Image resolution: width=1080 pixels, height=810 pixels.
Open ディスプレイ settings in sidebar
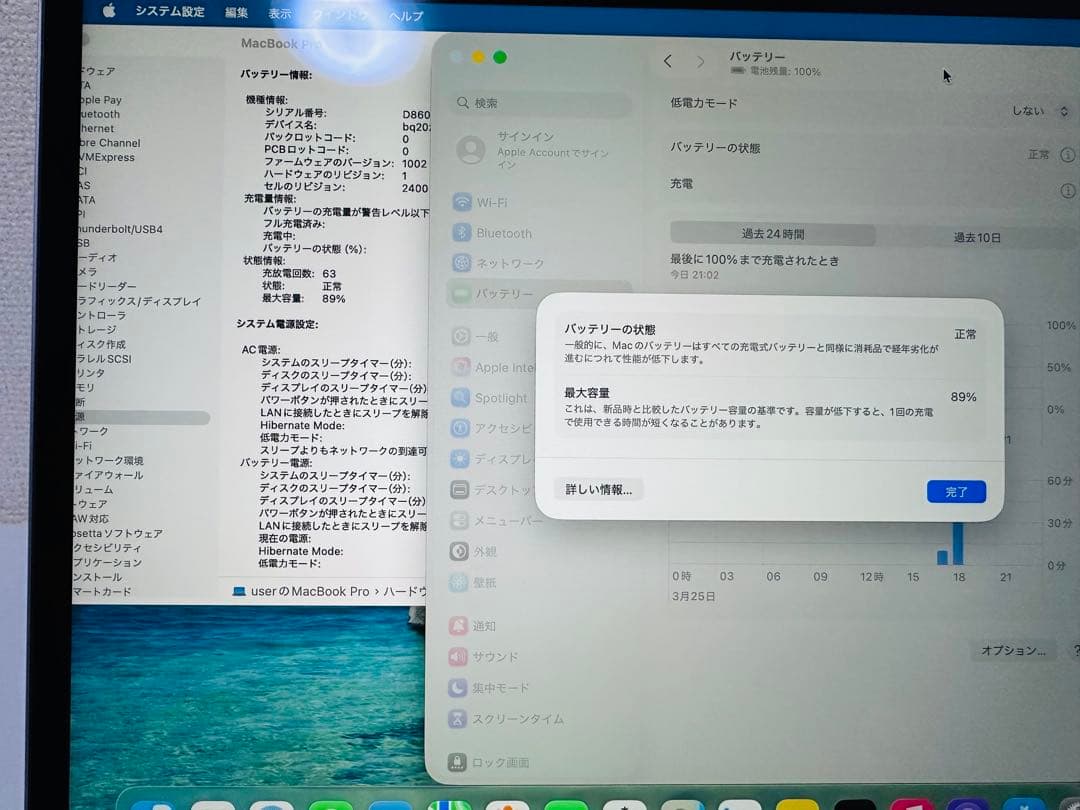click(492, 459)
